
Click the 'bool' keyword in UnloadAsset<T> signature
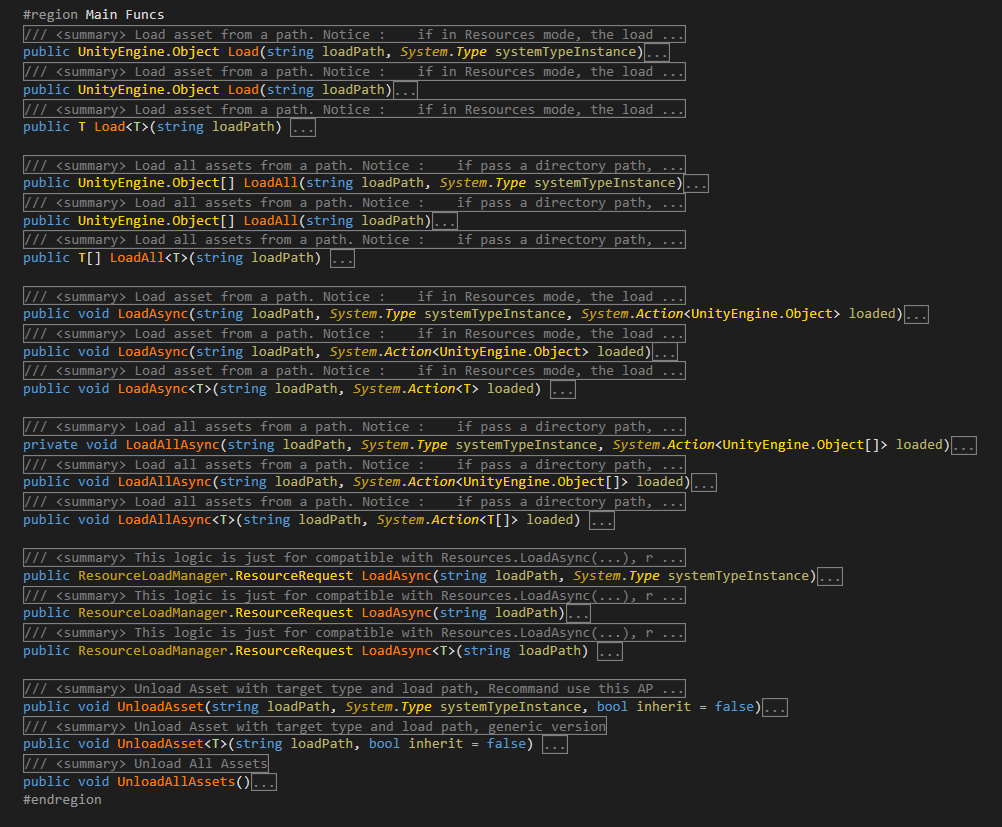[384, 744]
